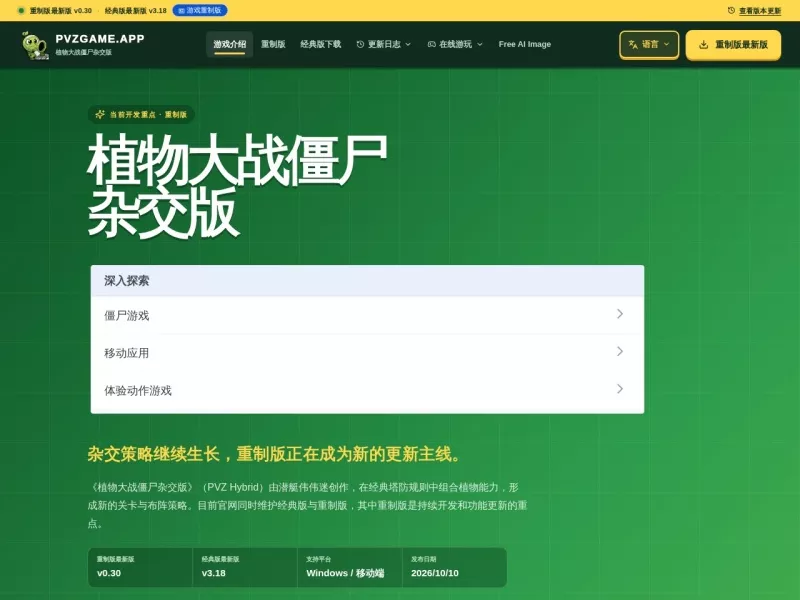Open the 语言 language dropdown arrow

point(666,44)
